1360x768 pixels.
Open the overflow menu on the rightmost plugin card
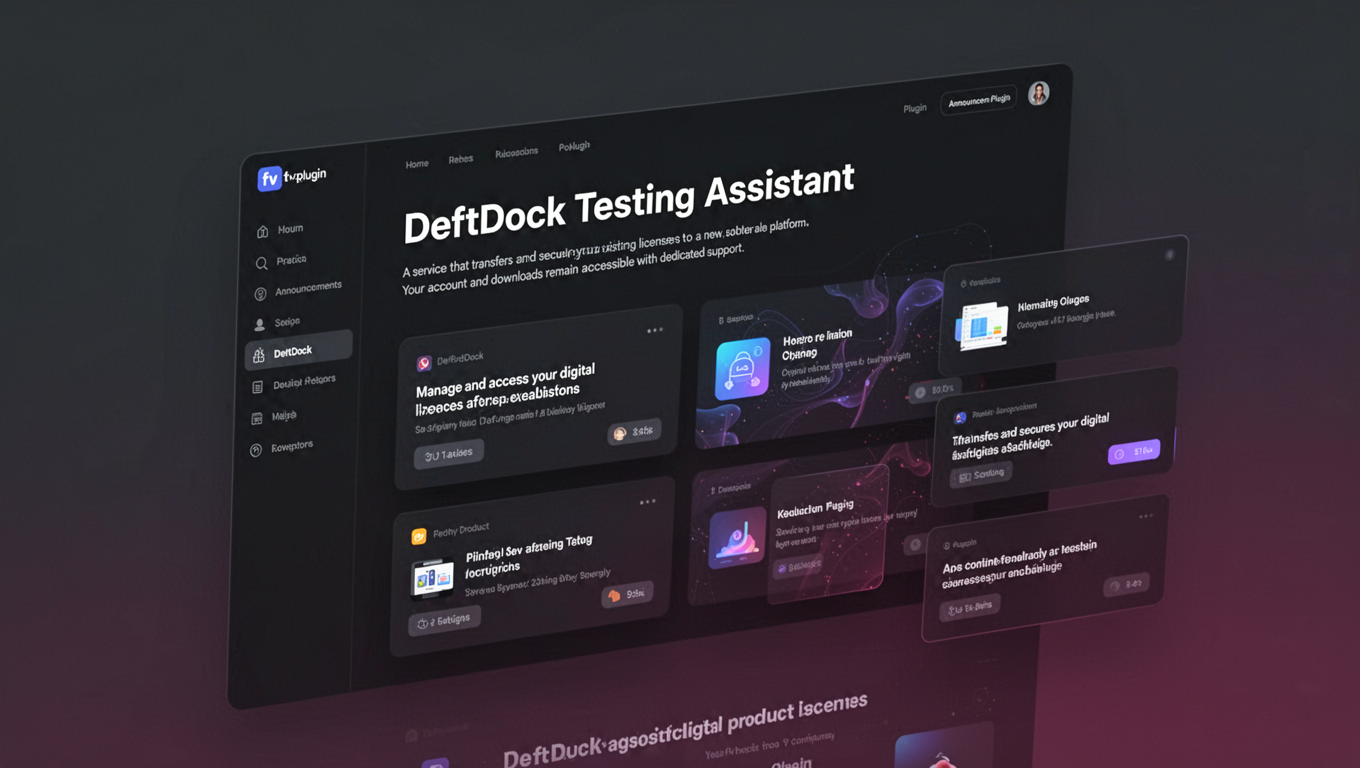pos(1146,515)
